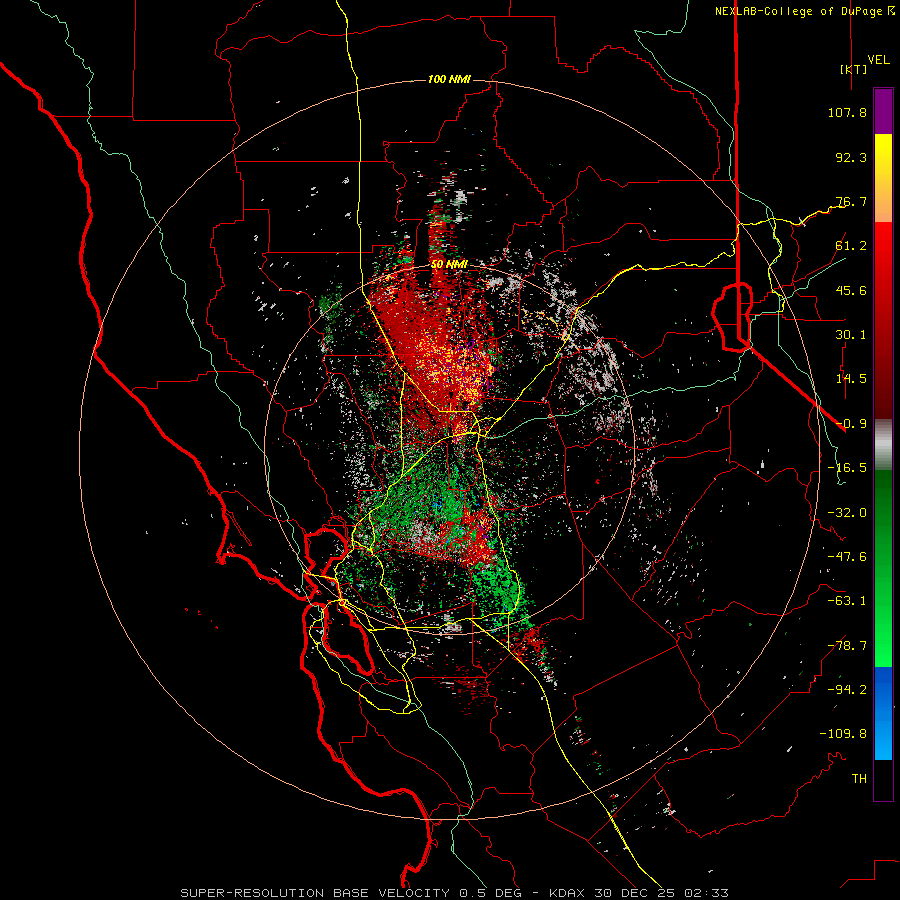Viewport: 900px width, 900px height.
Task: Click the 100 NMI range ring label
Action: click(449, 79)
